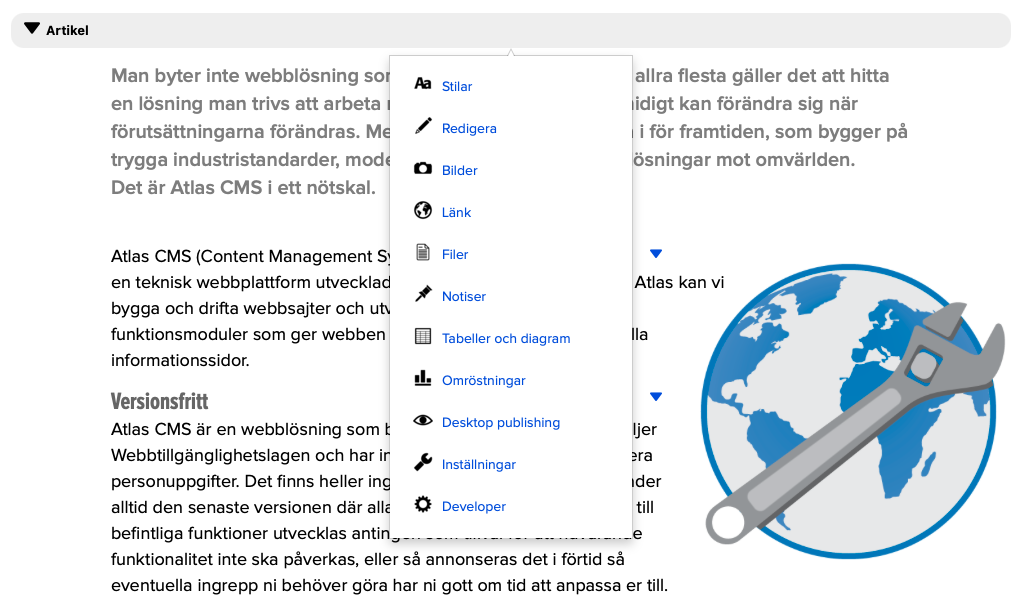
Task: Click the Stilar 'Aa' icon
Action: click(x=422, y=85)
